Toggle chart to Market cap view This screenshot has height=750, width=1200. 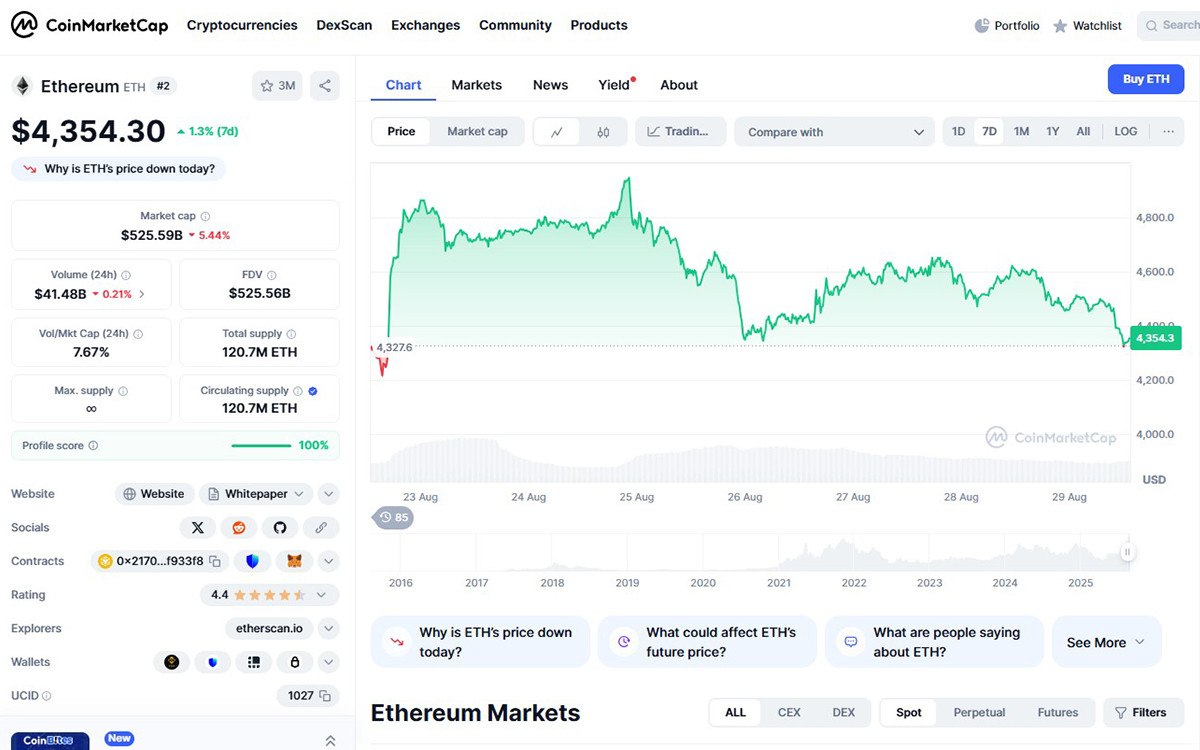pos(477,132)
